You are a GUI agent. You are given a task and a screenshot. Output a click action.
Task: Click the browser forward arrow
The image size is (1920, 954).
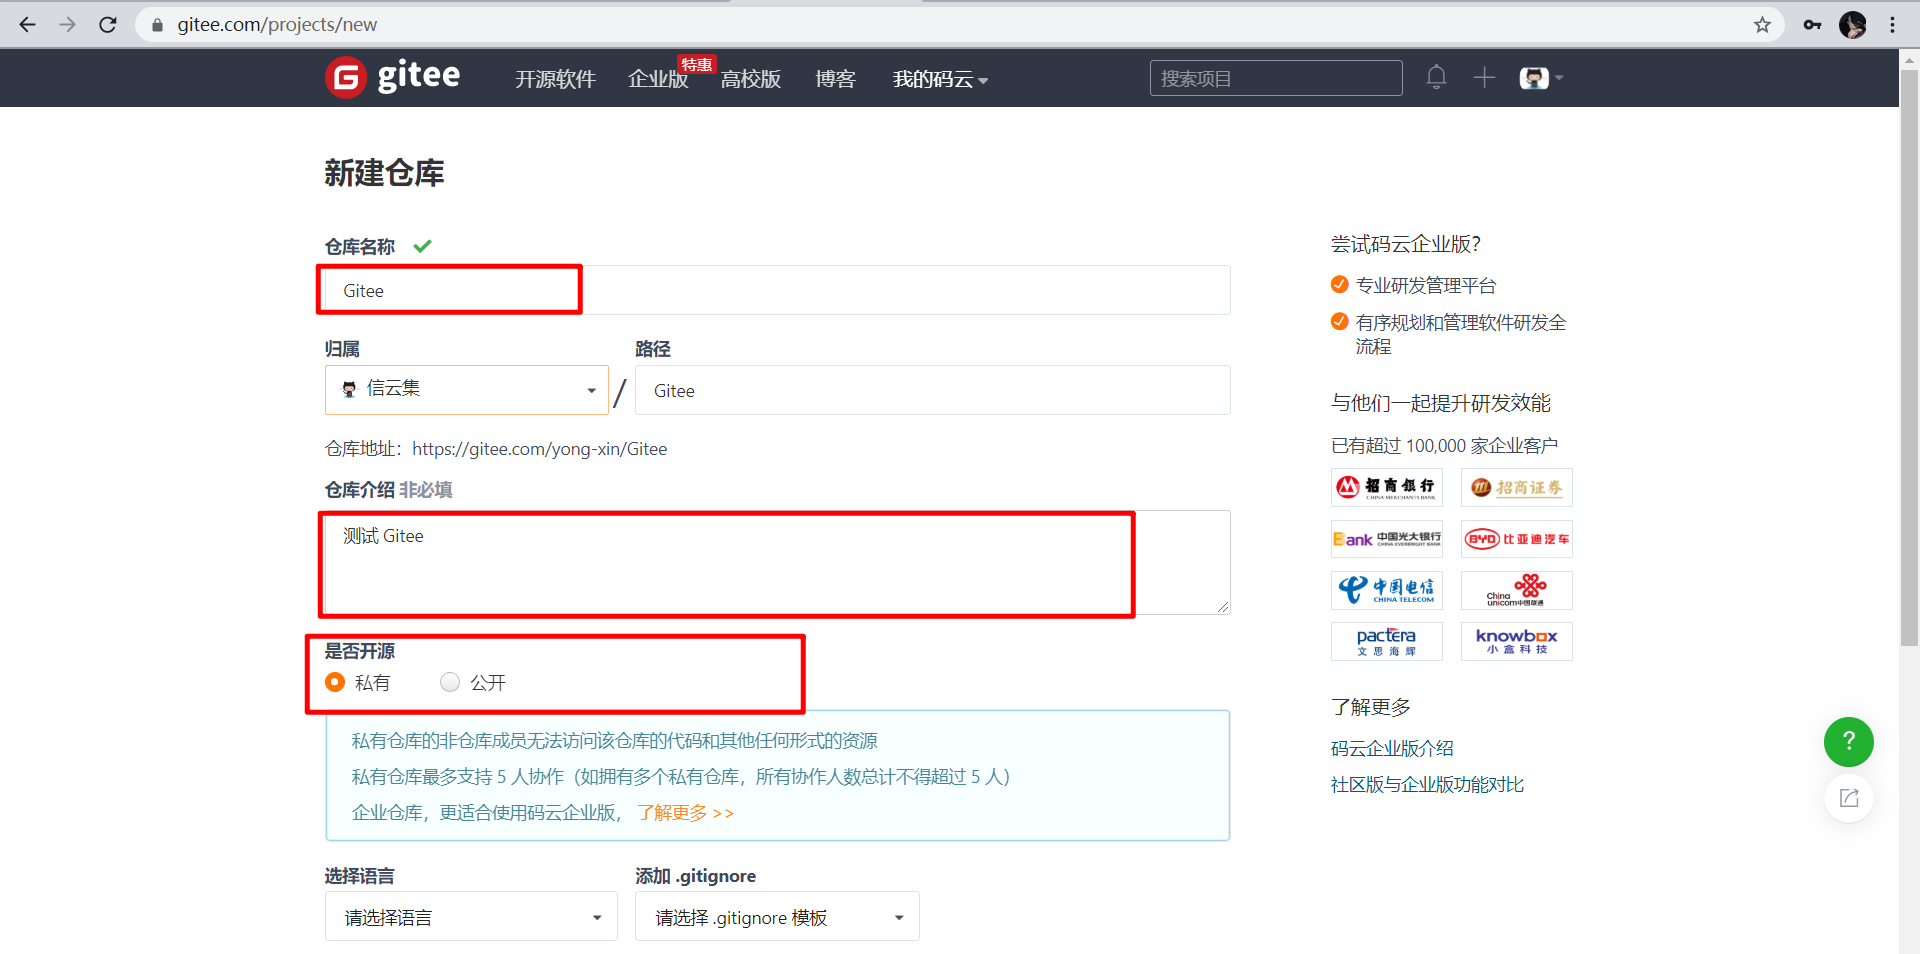point(67,24)
